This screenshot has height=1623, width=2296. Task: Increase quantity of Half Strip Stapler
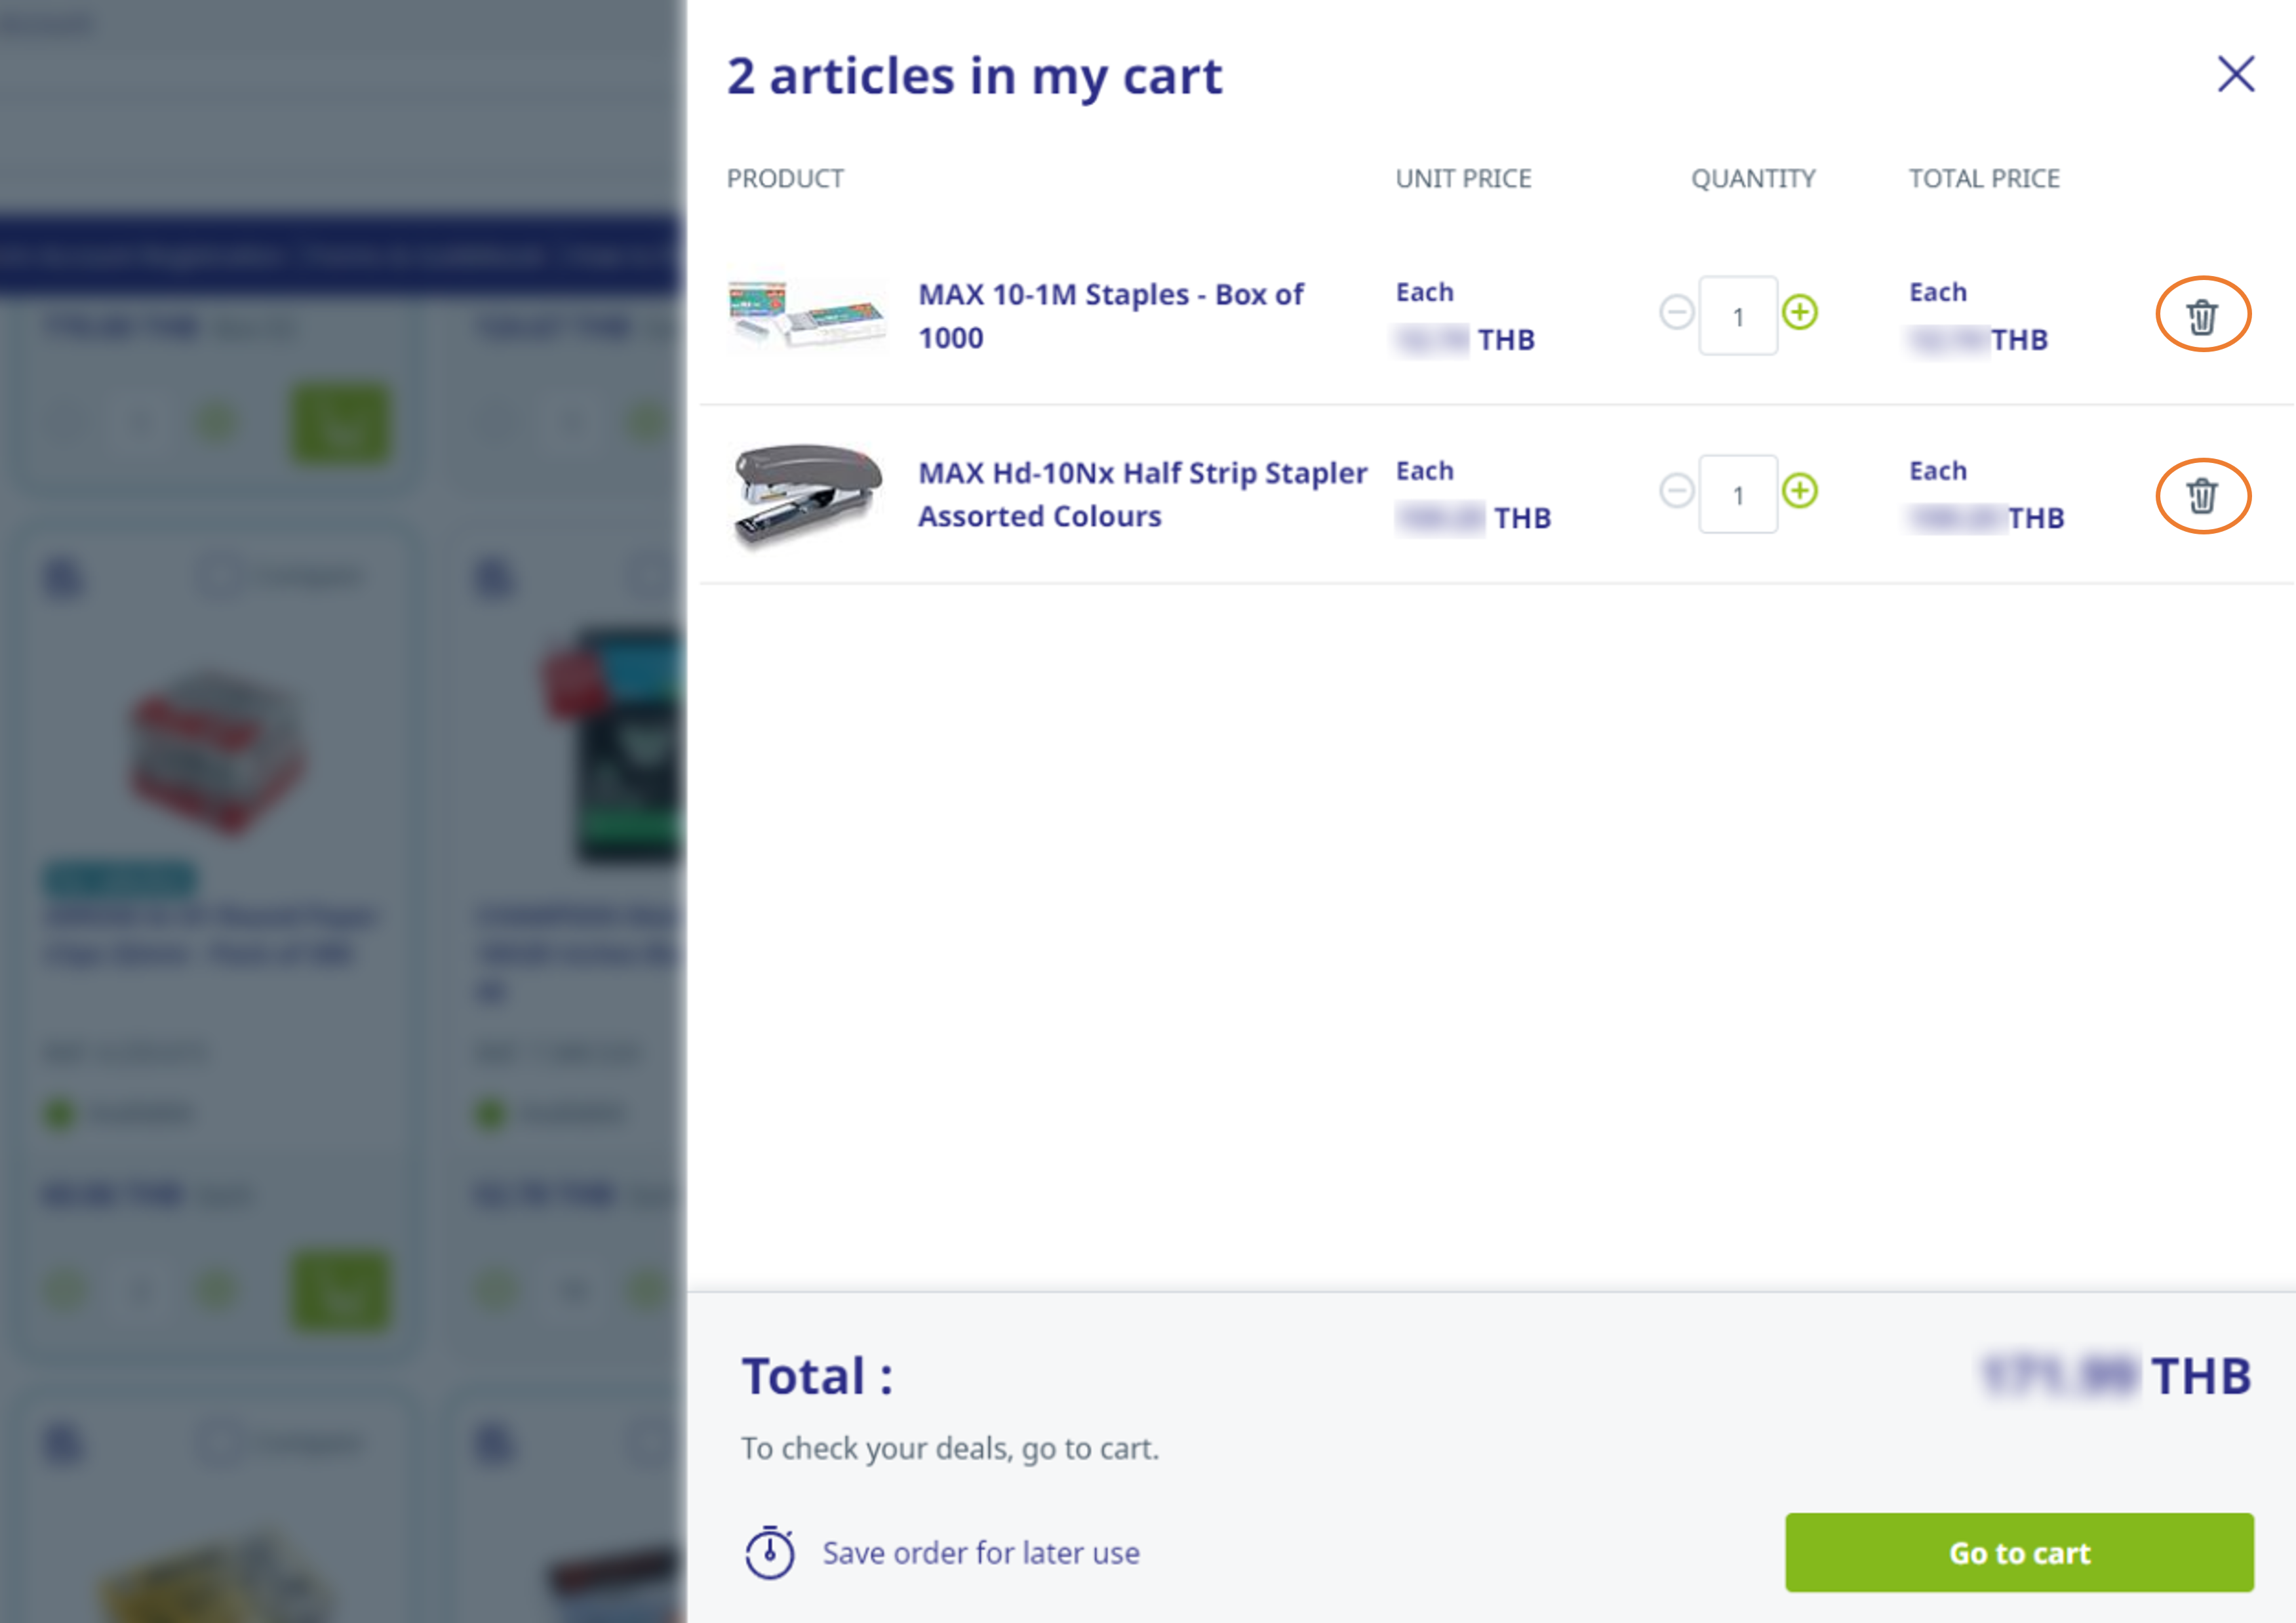coord(1799,491)
